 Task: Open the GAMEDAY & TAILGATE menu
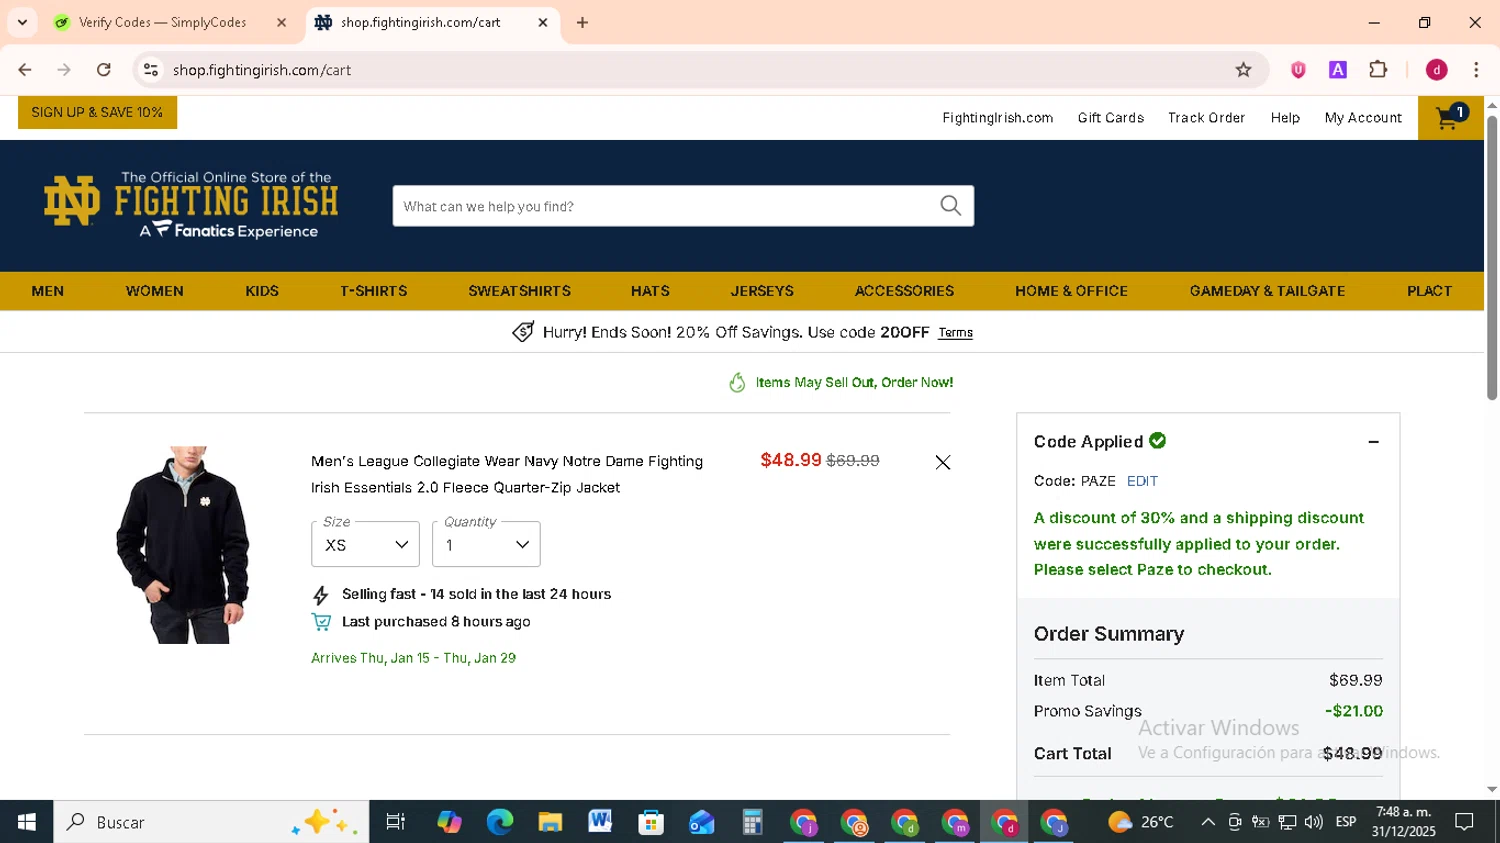click(1267, 291)
